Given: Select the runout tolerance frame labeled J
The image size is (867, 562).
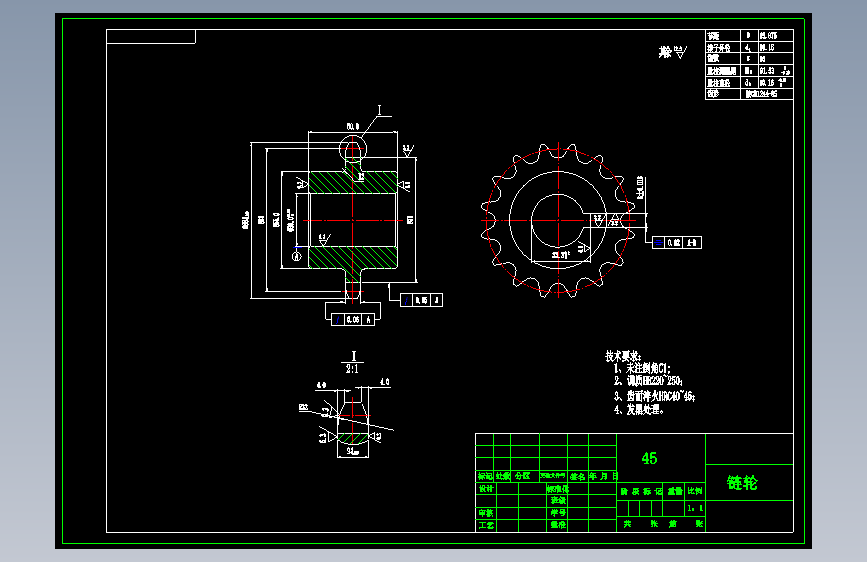Looking at the screenshot, I should (421, 300).
